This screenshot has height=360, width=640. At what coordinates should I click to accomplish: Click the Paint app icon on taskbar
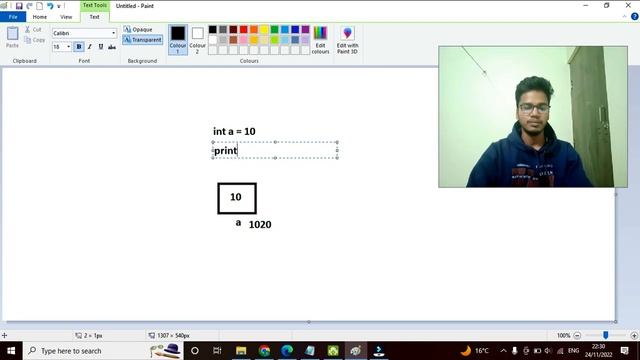tap(356, 351)
